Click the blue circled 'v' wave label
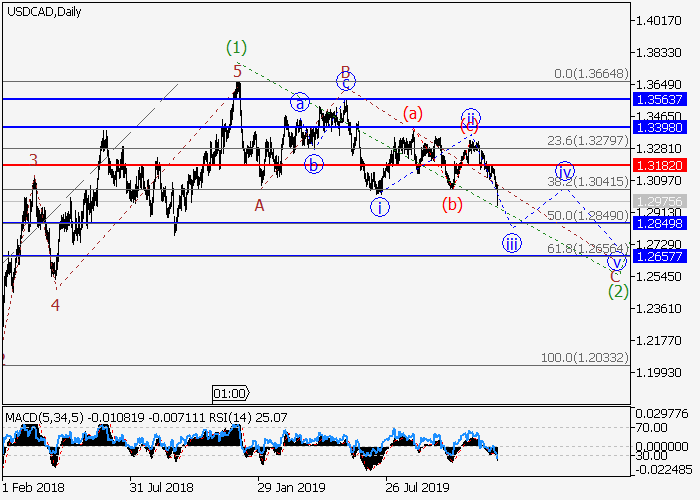This screenshot has height=500, width=700. click(x=616, y=263)
